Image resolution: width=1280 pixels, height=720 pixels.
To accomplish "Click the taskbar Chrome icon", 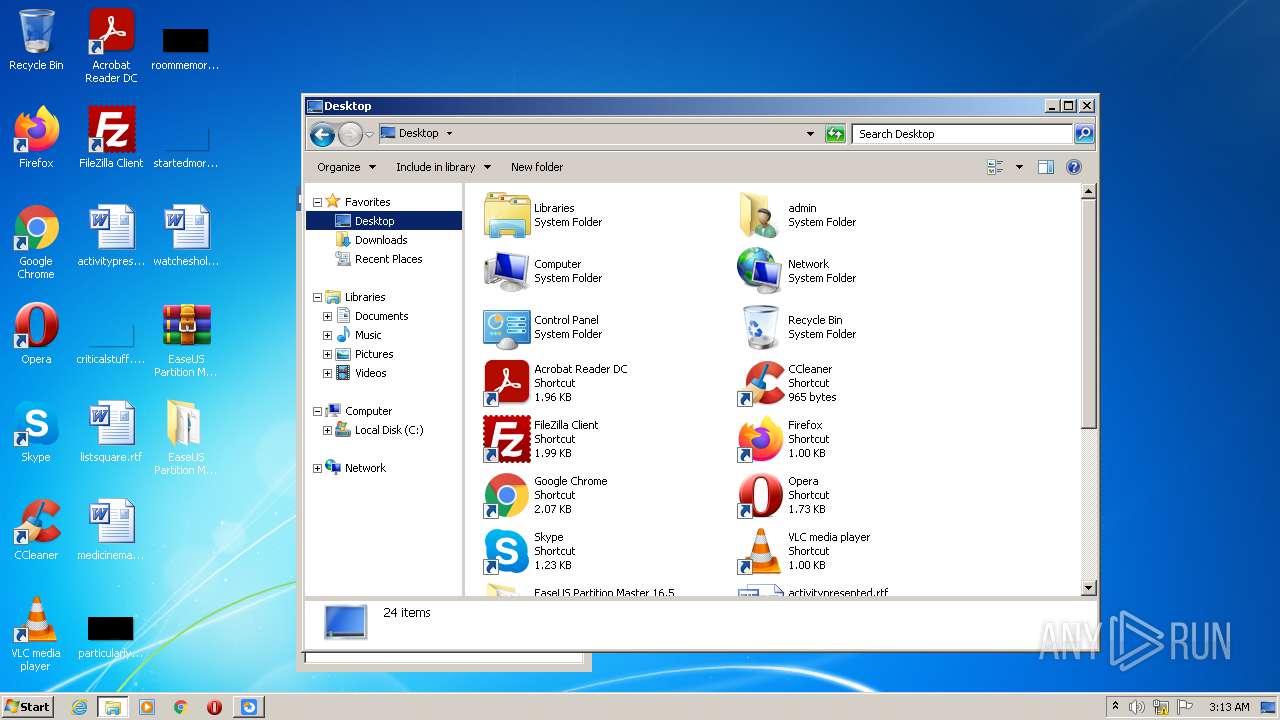I will (x=181, y=707).
